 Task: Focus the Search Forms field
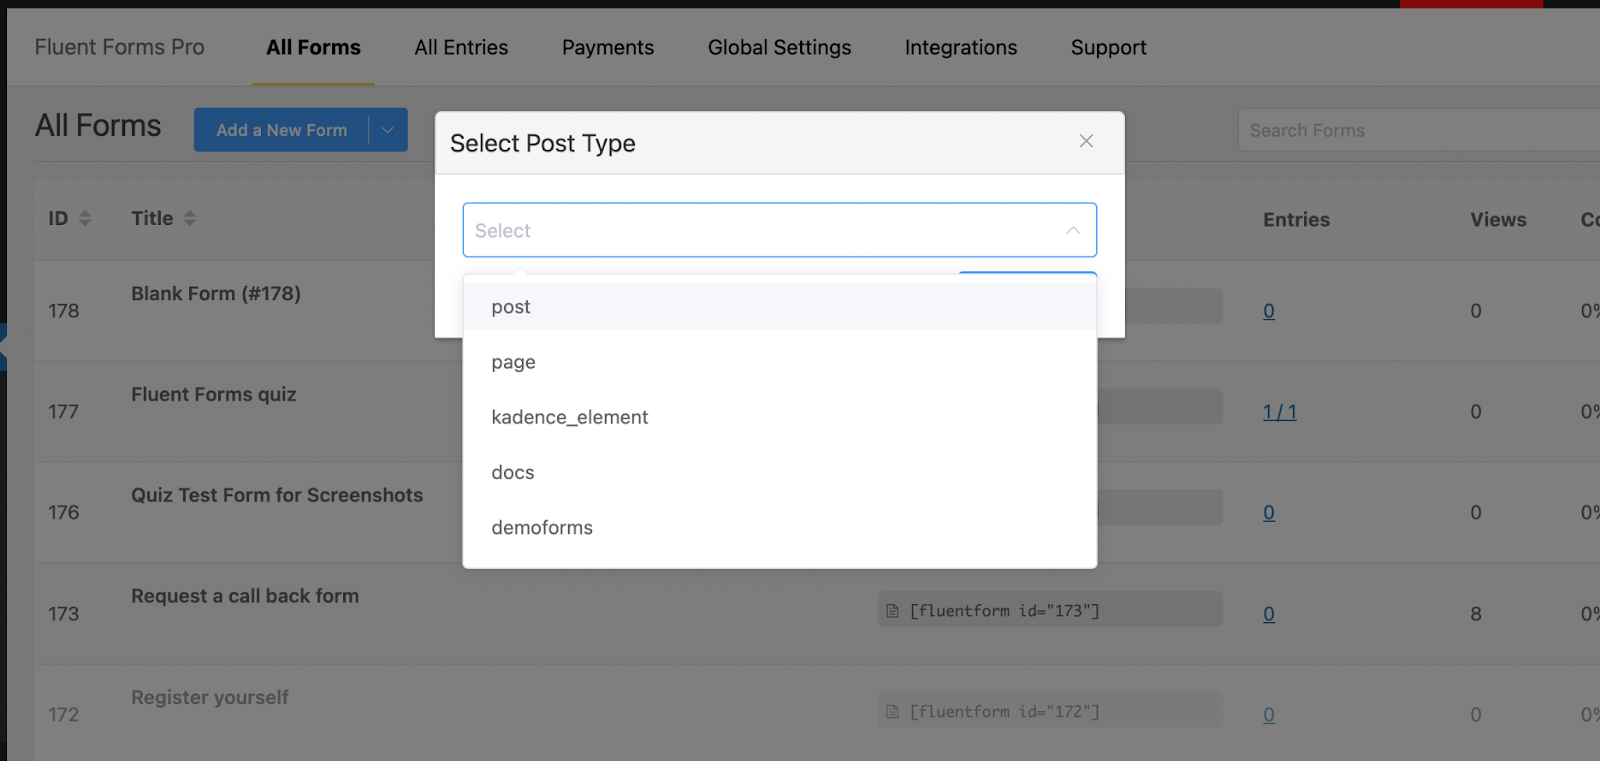1419,130
